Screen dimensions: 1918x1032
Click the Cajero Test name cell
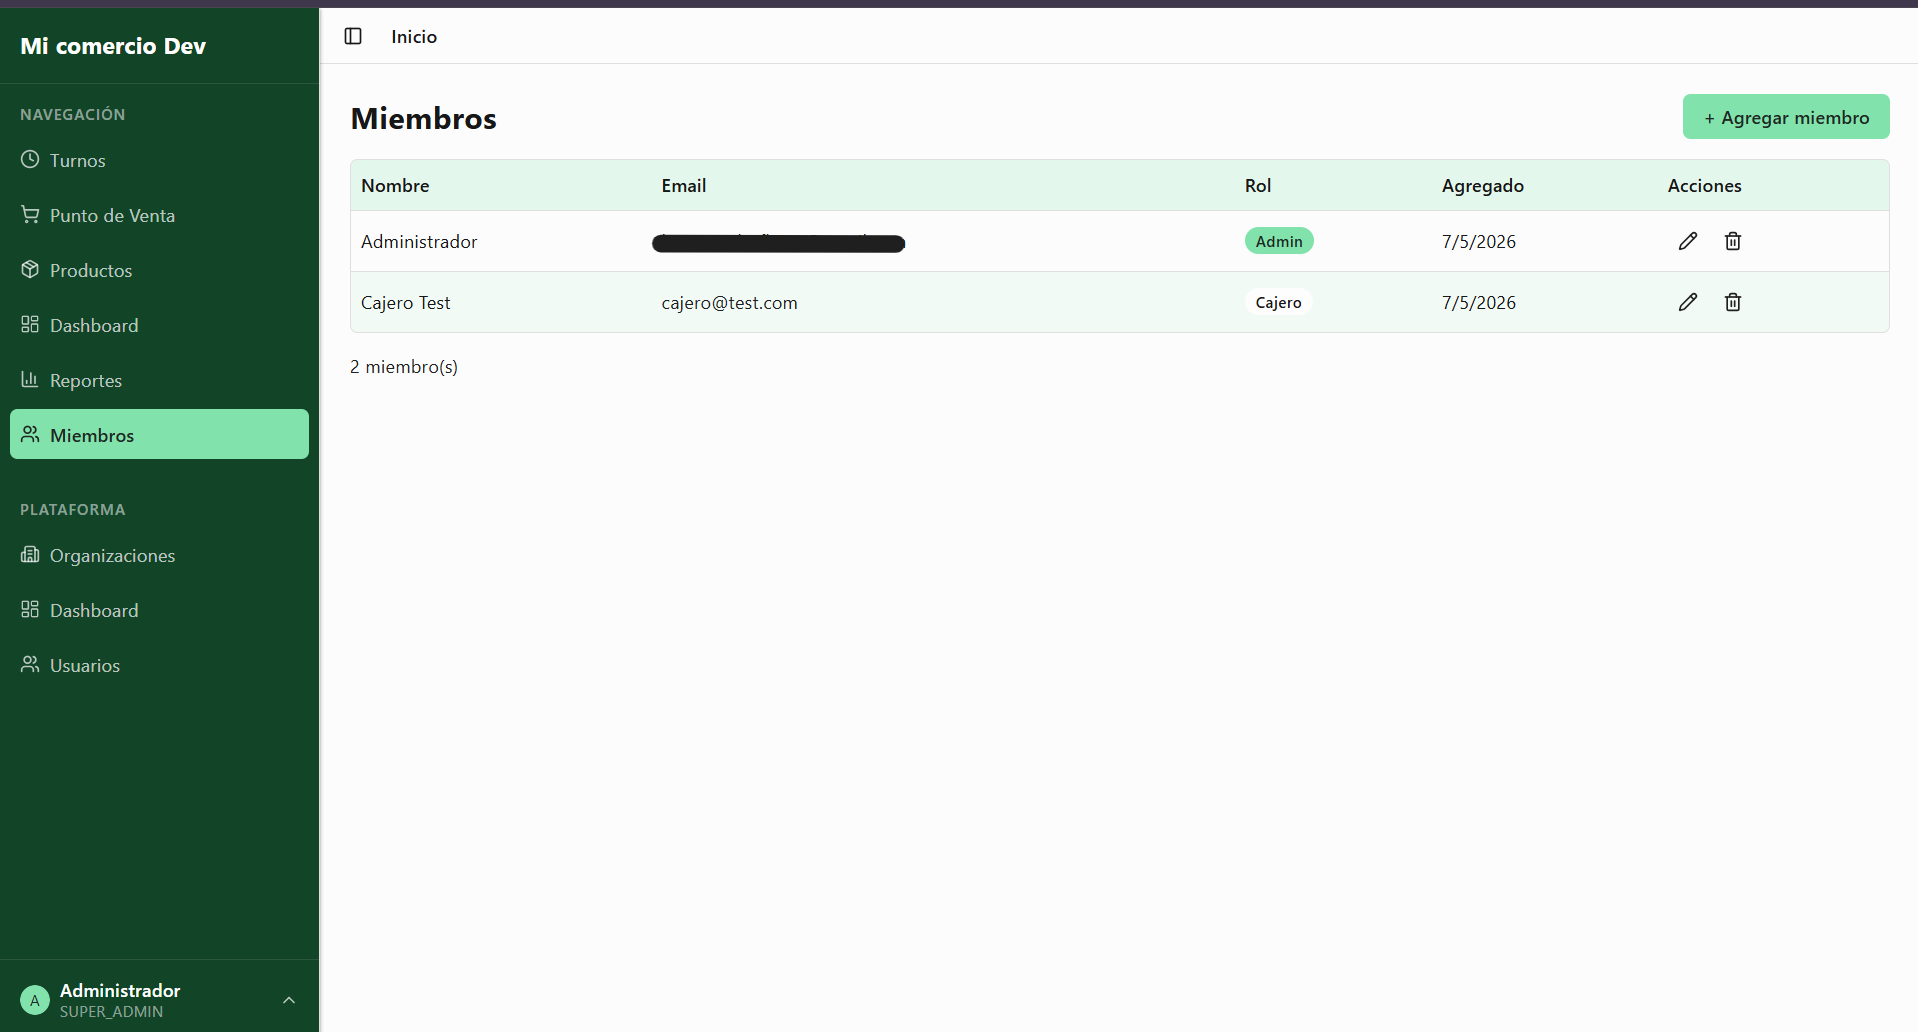405,303
